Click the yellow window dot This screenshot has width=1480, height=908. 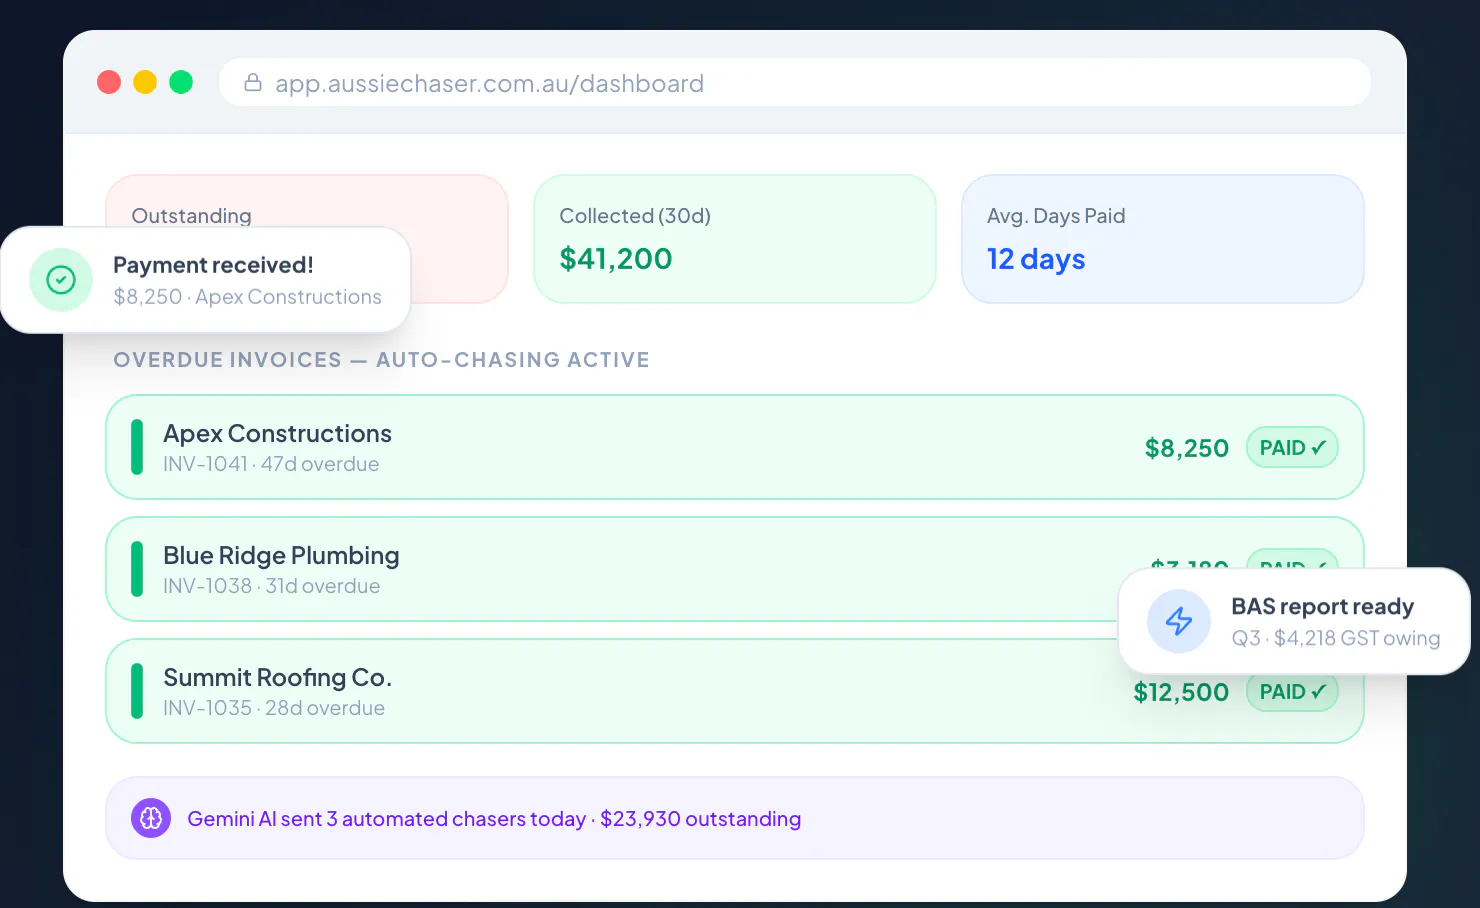coord(145,82)
